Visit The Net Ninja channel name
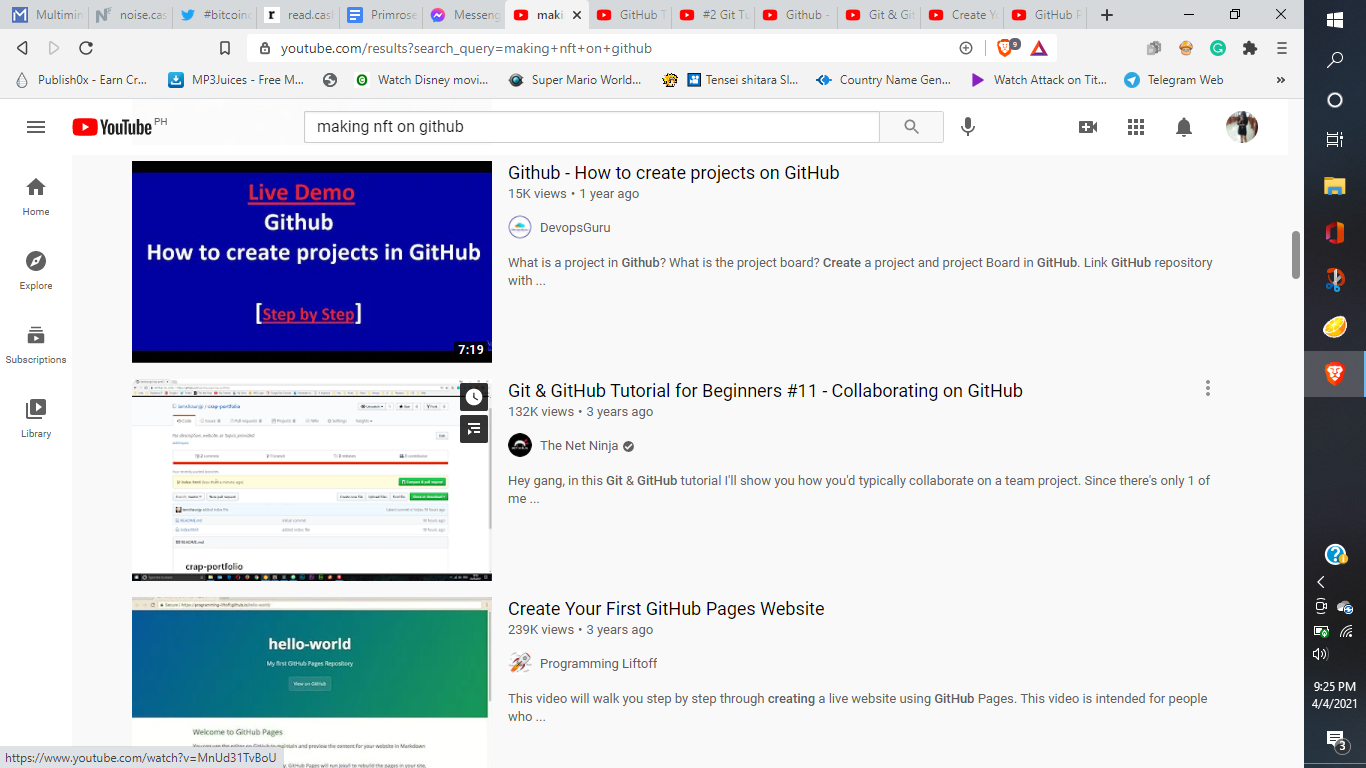The width and height of the screenshot is (1366, 768). (579, 446)
